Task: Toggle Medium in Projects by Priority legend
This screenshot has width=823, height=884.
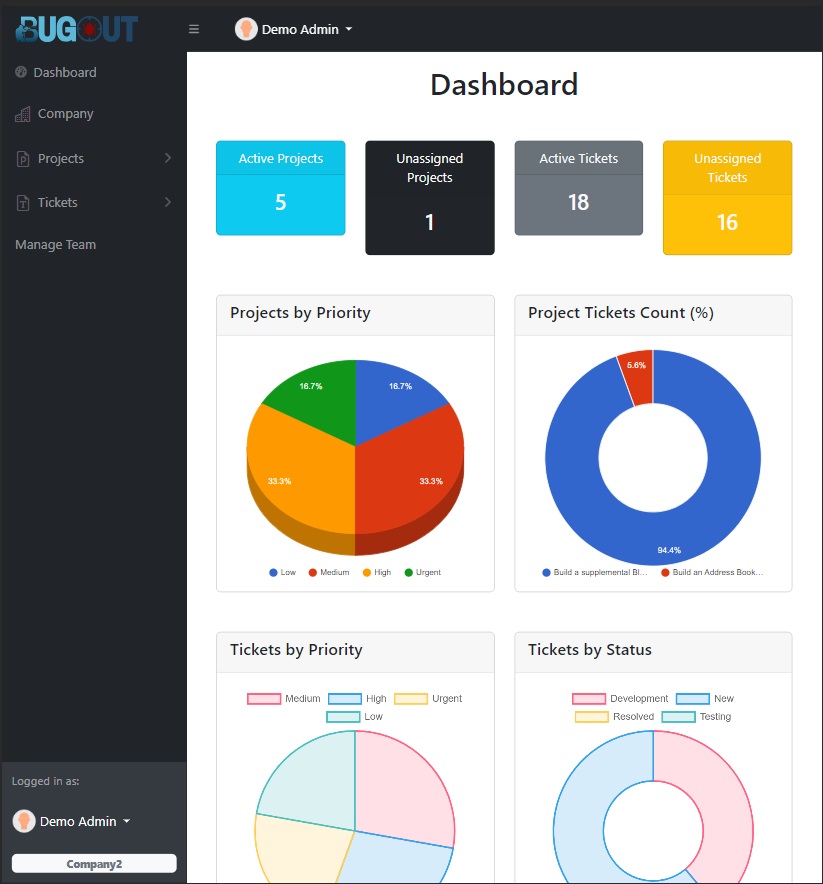Action: (x=329, y=572)
